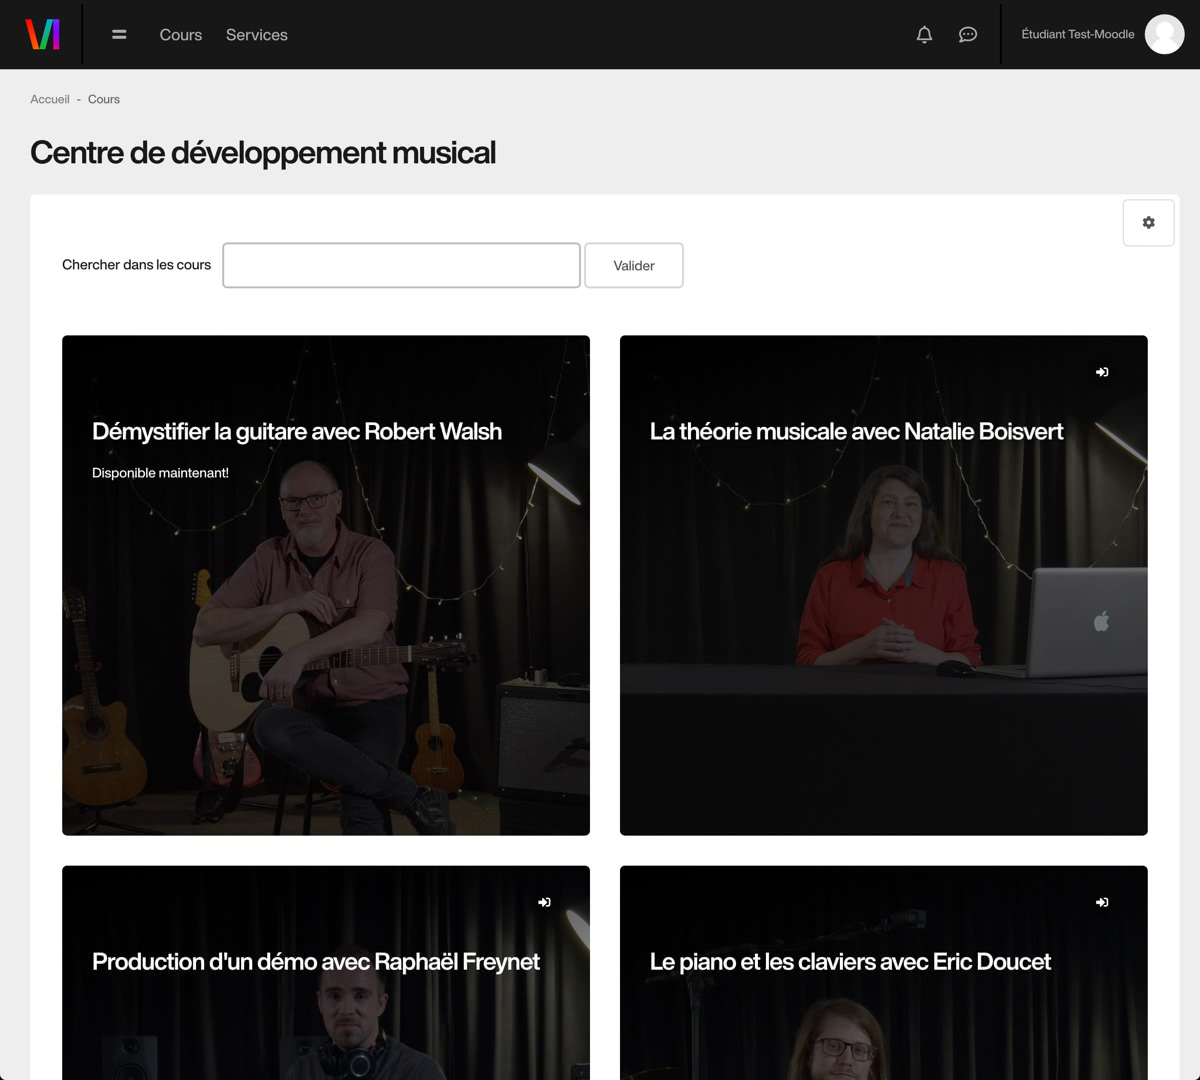
Task: Open Démystifier la guitare avec Robert Walsh
Action: [296, 431]
